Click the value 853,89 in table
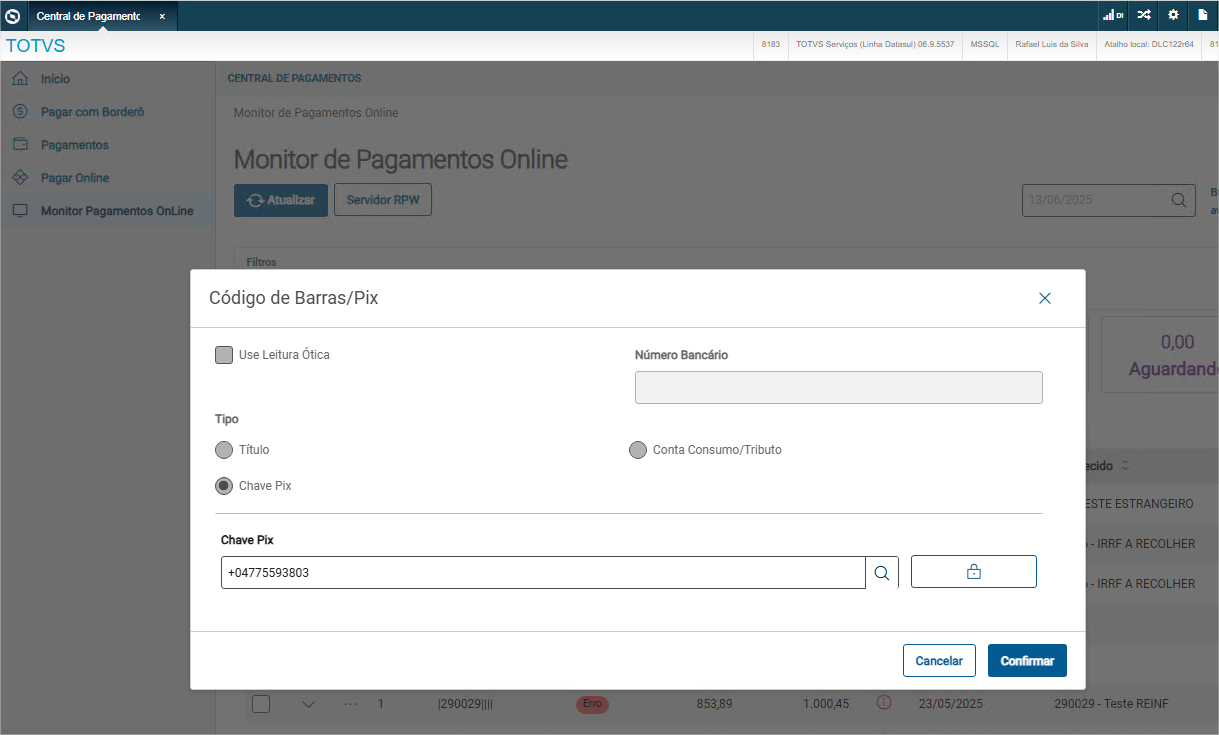 point(714,704)
